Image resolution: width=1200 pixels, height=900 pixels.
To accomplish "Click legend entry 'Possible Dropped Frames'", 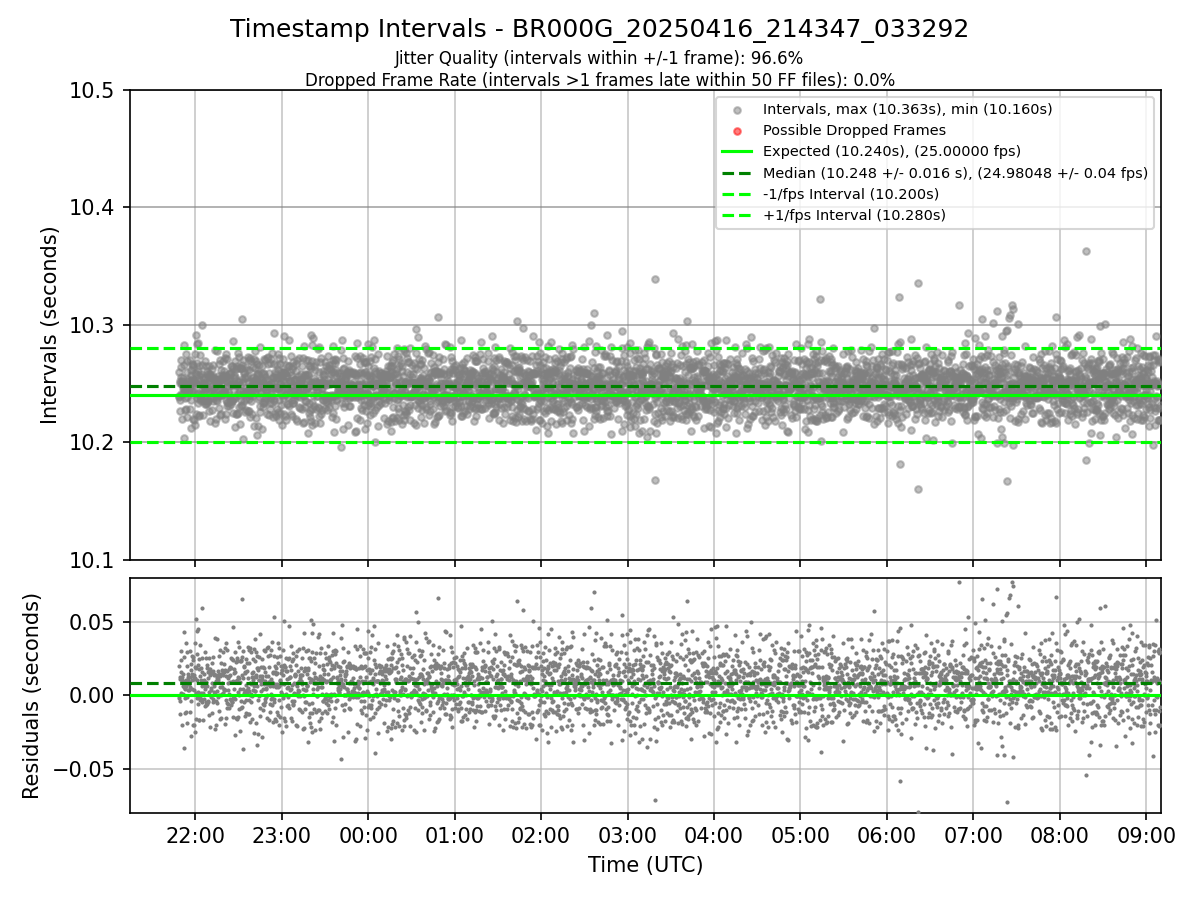I will coord(854,130).
